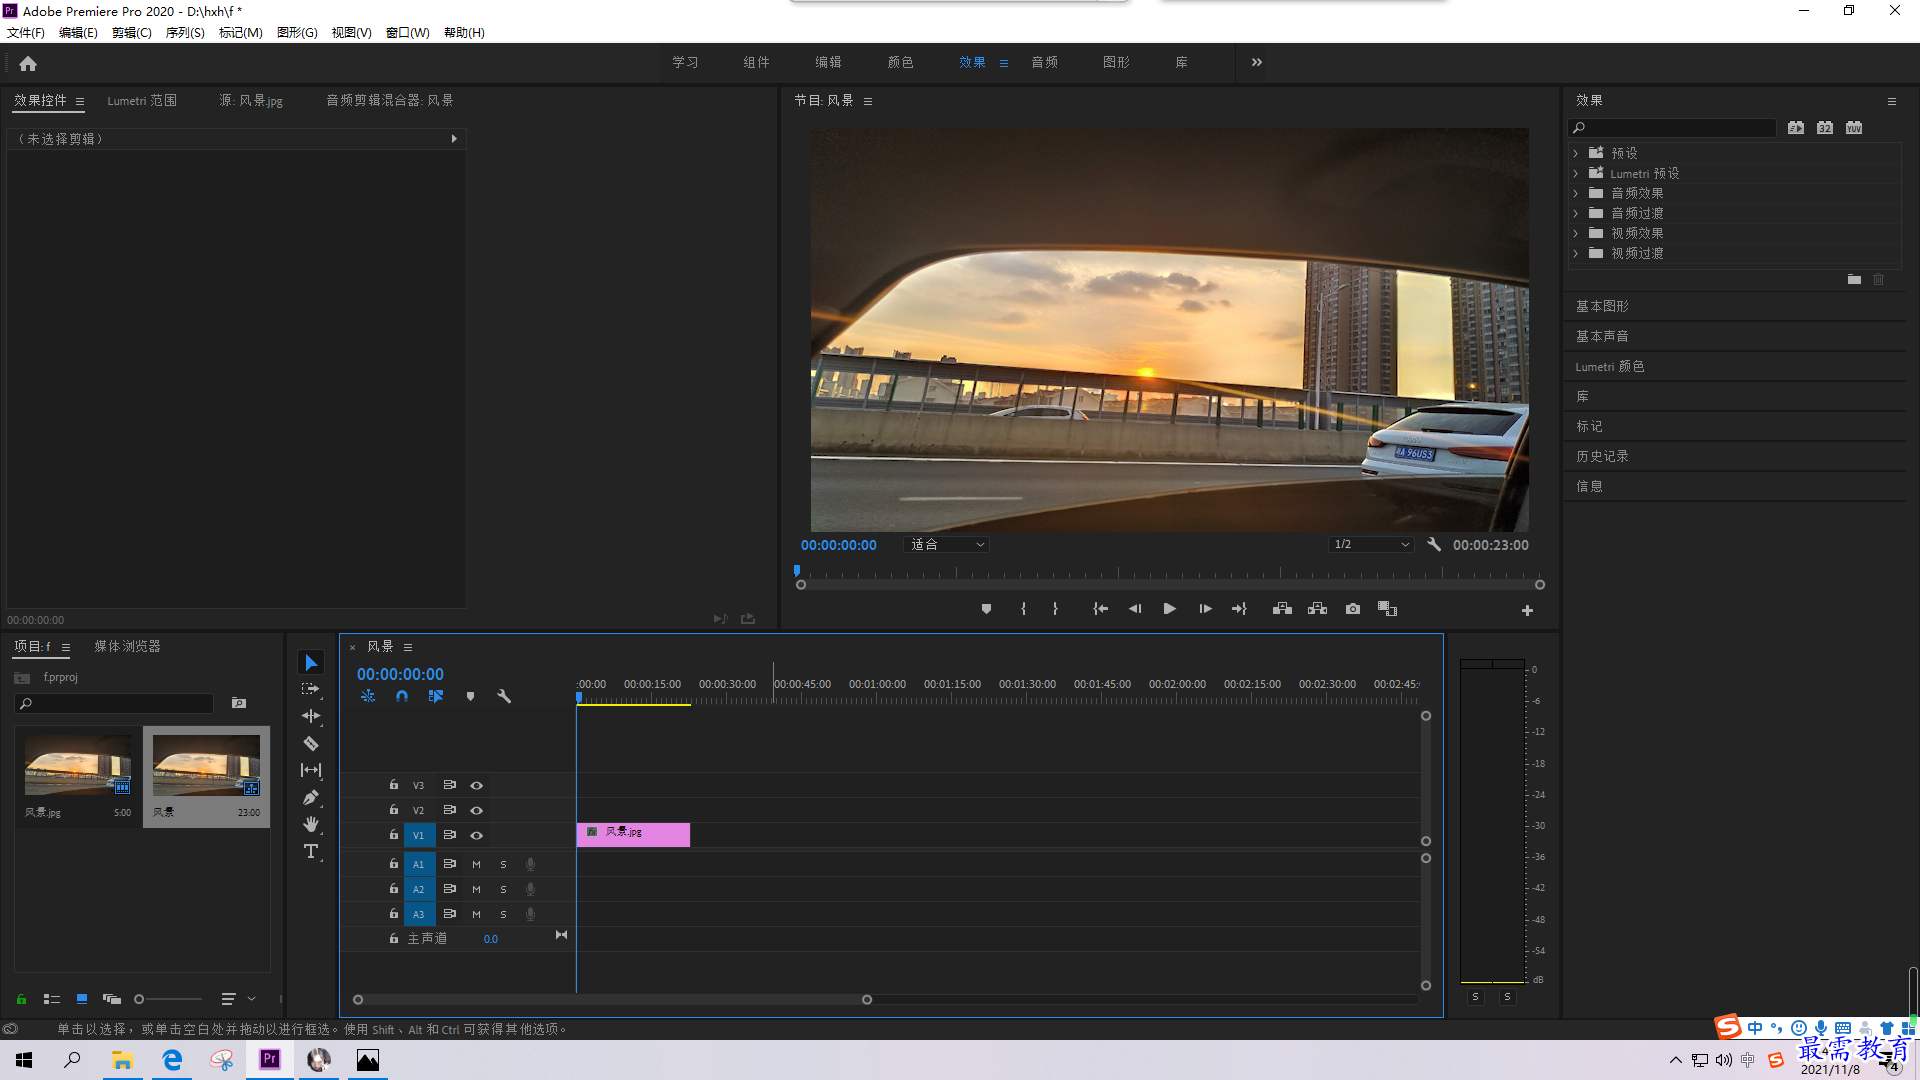1920x1080 pixels.
Task: Toggle A3 track targeting
Action: 418,915
